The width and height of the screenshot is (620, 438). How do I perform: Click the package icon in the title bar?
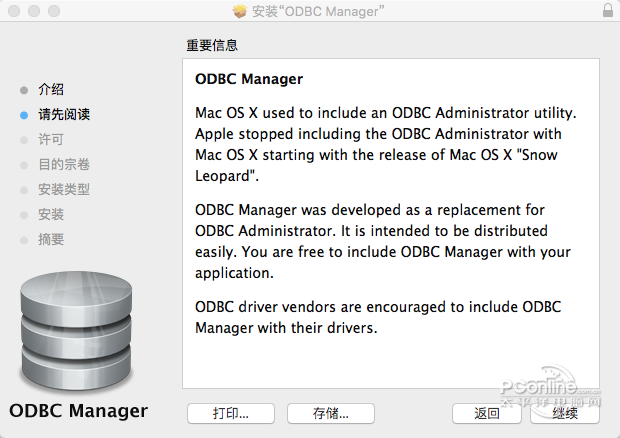pyautogui.click(x=239, y=10)
